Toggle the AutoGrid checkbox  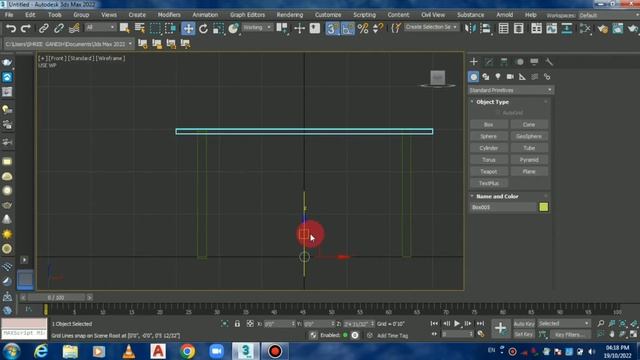[498, 113]
